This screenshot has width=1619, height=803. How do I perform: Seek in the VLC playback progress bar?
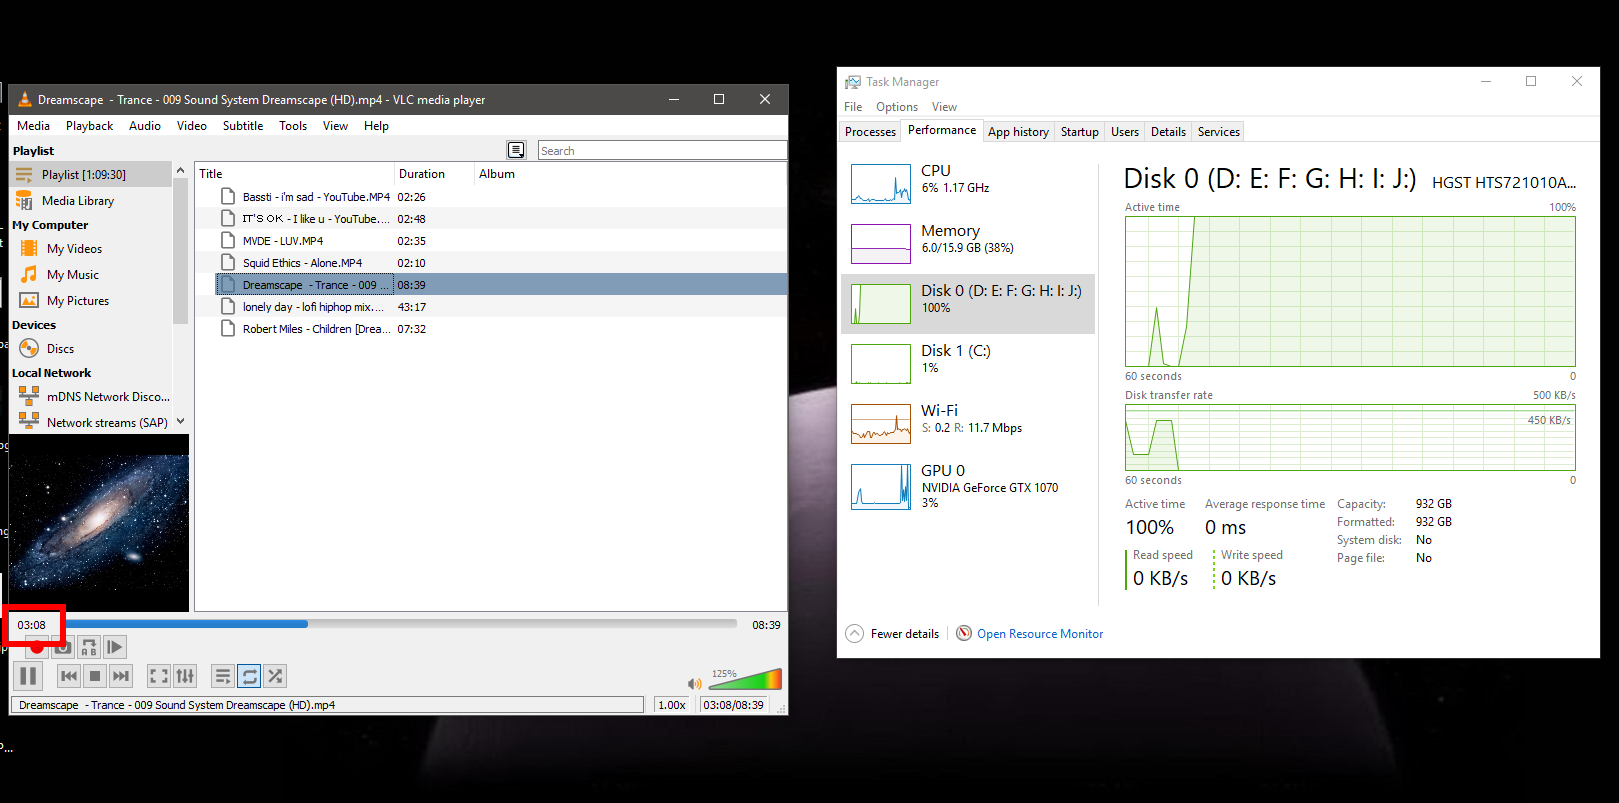pos(401,624)
